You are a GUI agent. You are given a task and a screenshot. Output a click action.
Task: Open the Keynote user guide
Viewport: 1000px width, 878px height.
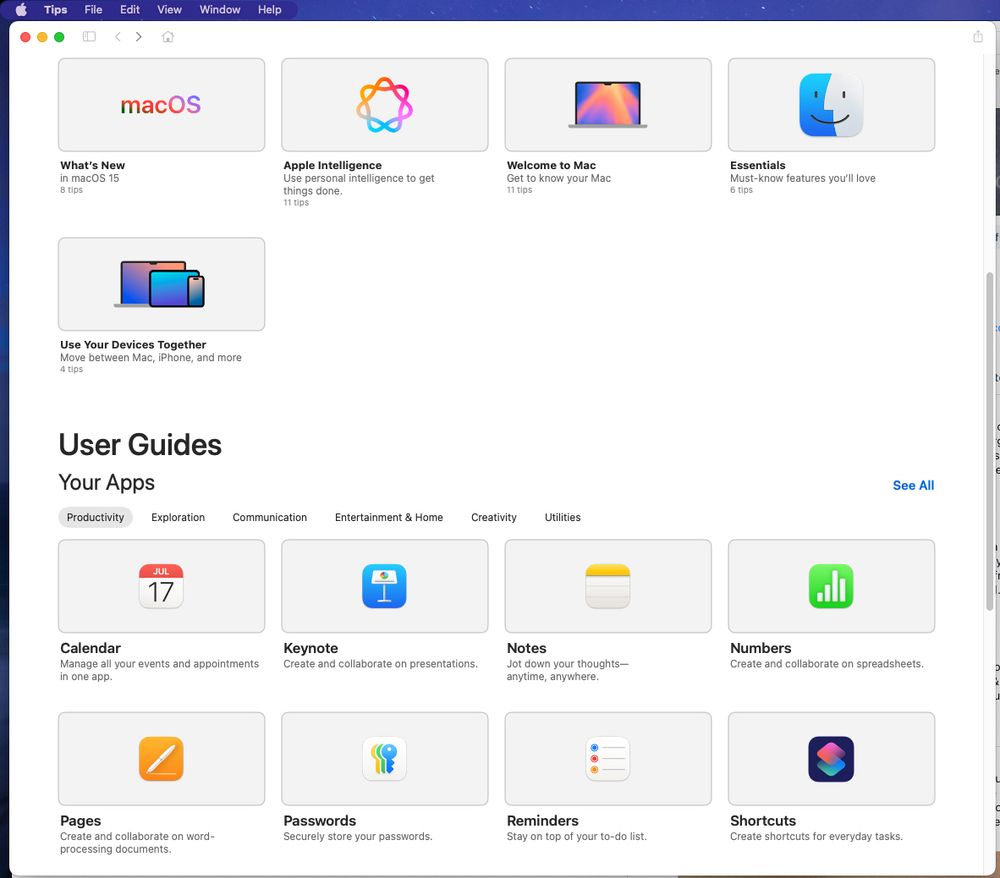click(x=384, y=586)
